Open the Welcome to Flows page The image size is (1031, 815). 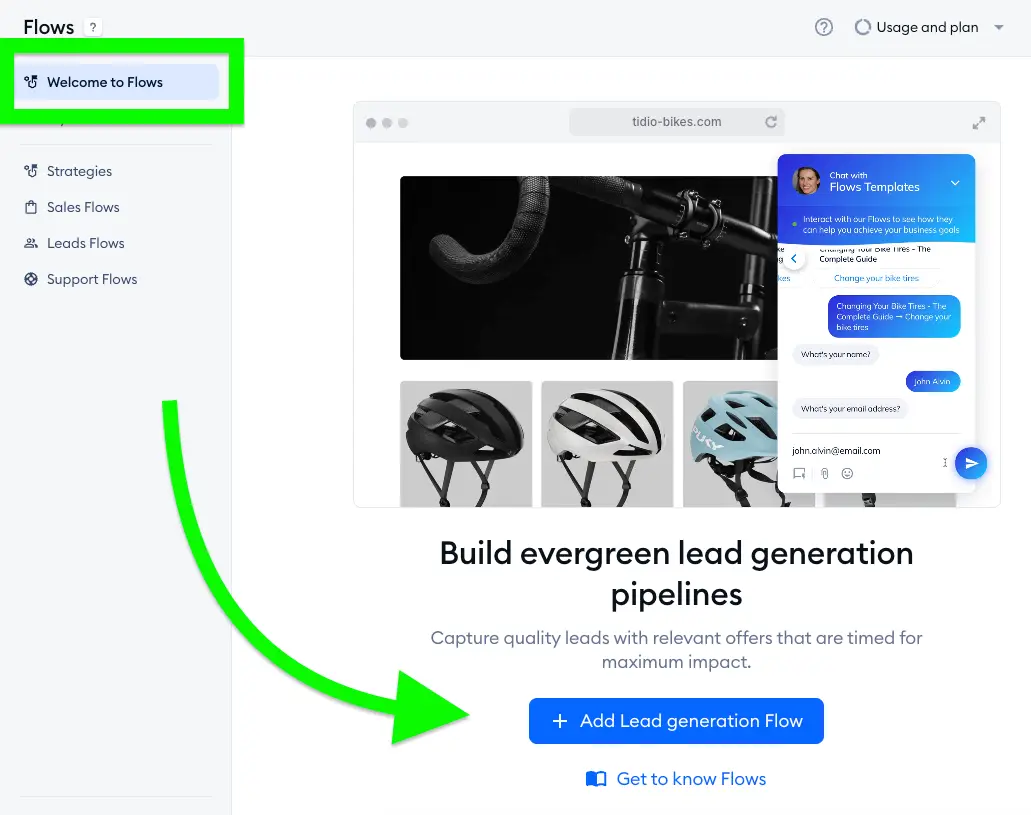[117, 82]
